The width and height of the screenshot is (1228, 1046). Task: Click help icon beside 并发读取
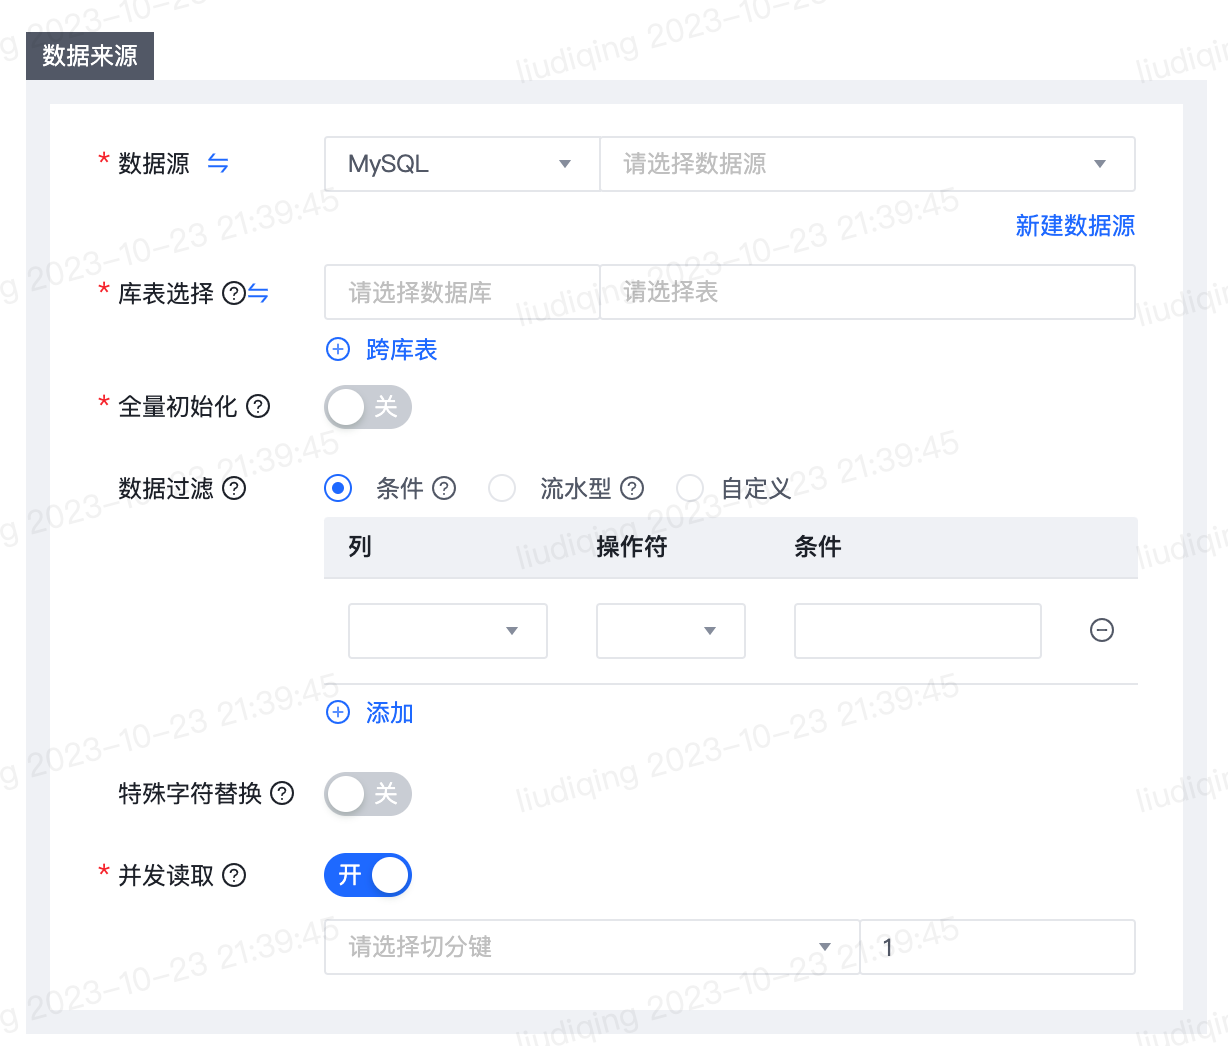point(234,875)
